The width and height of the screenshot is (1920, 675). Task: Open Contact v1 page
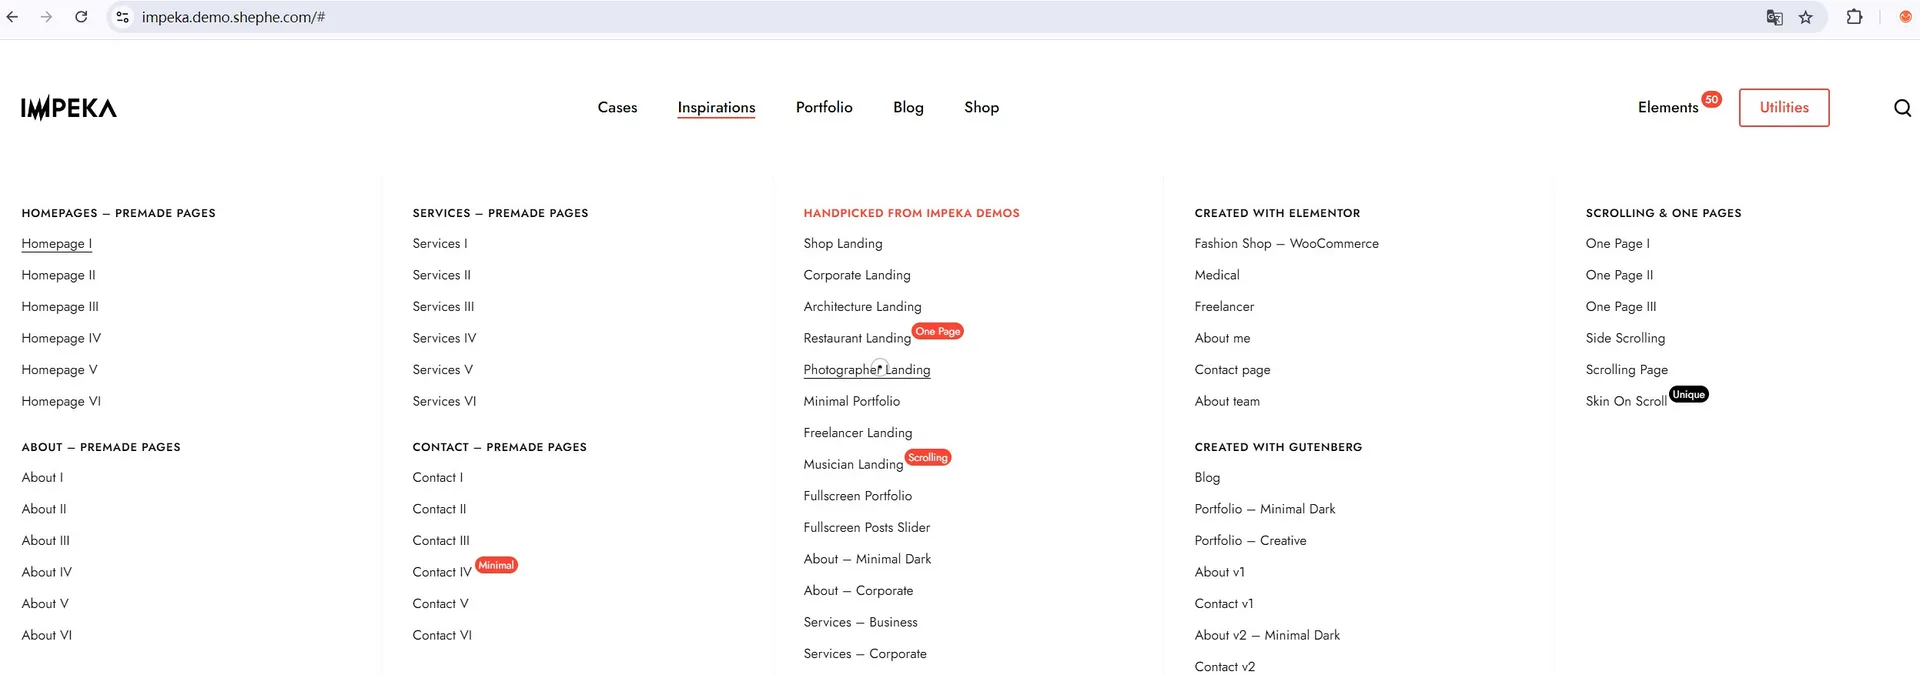(1224, 604)
